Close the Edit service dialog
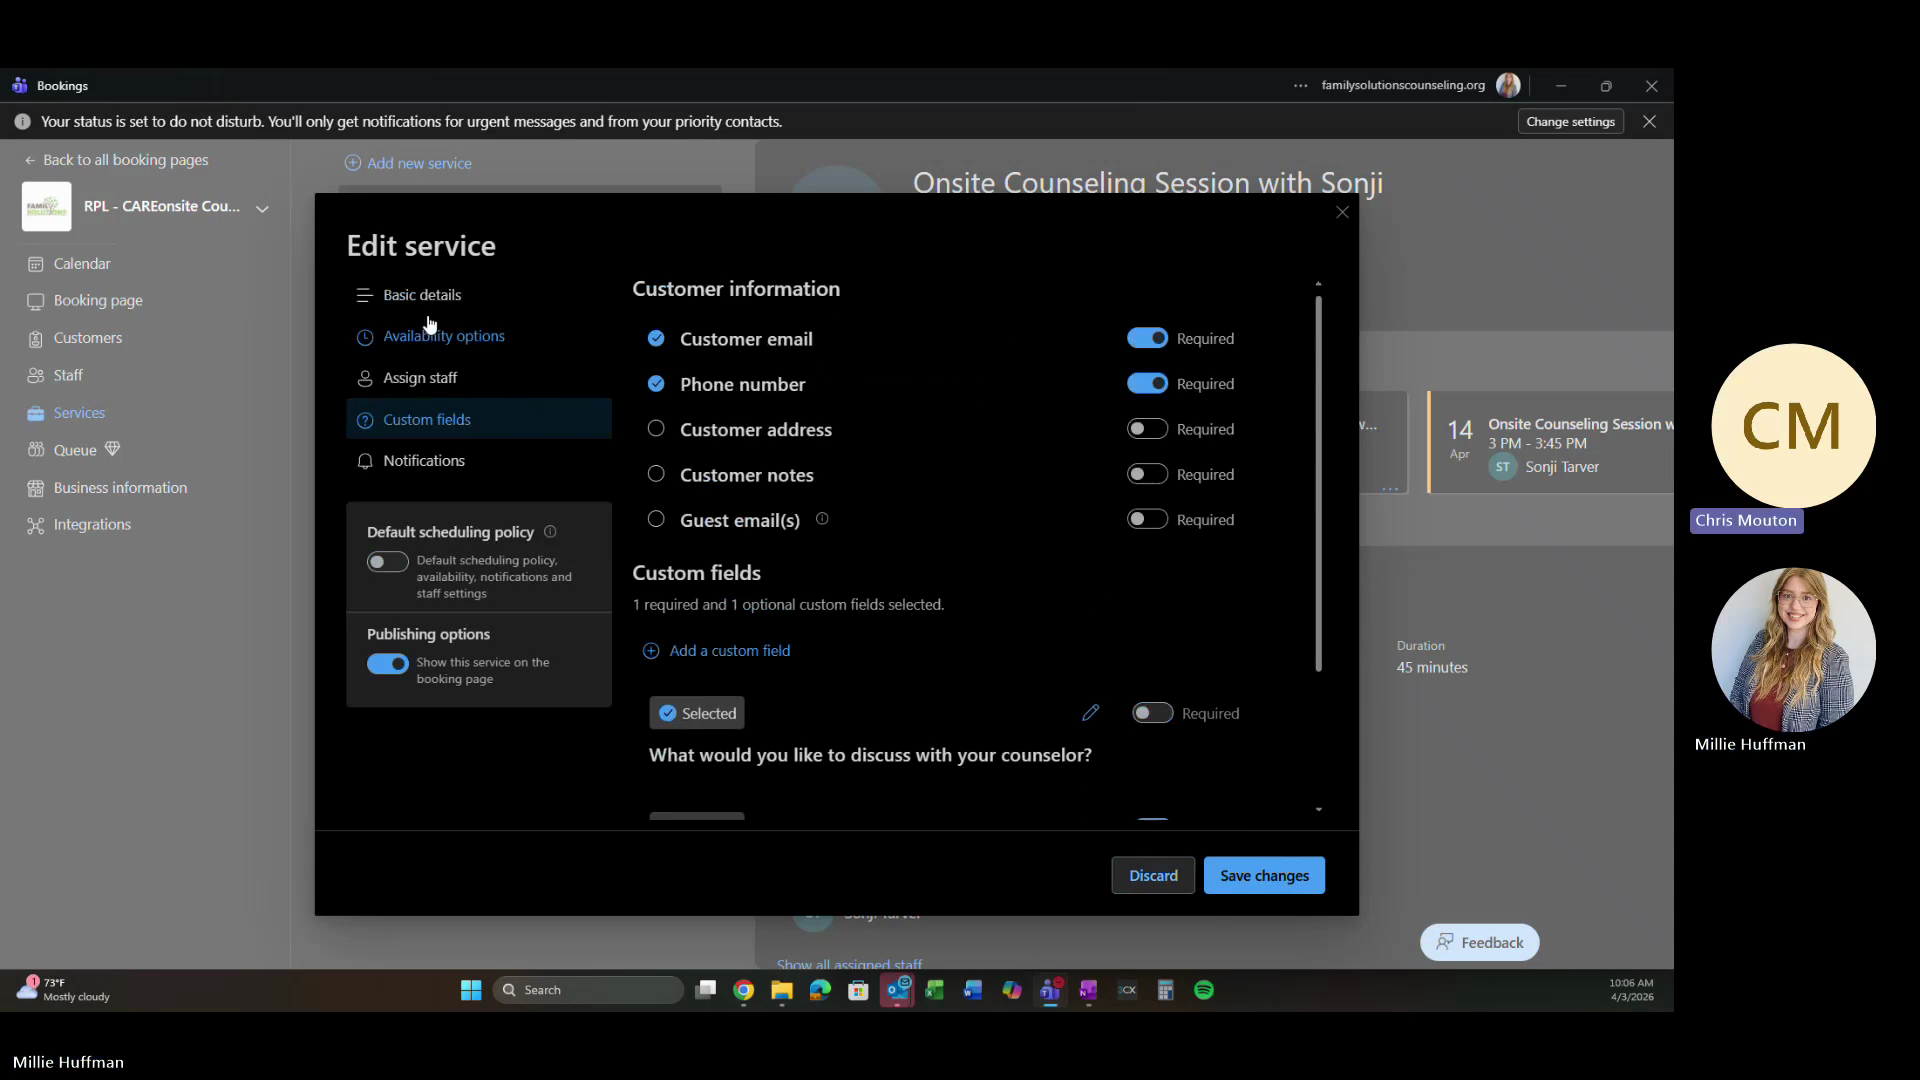Image resolution: width=1920 pixels, height=1080 pixels. click(1343, 212)
